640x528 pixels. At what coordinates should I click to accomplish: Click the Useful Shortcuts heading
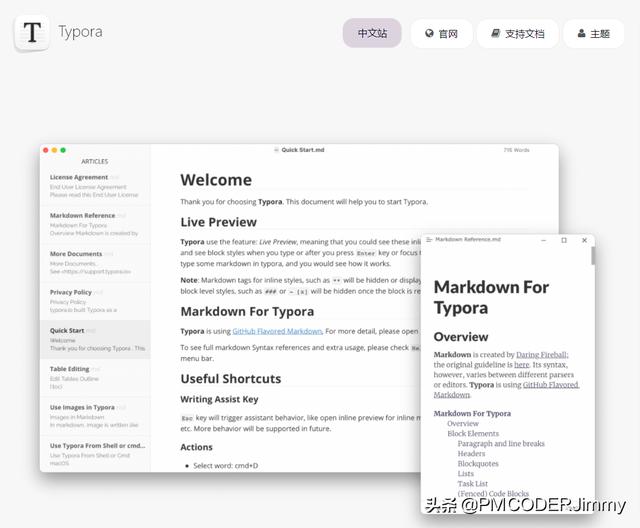(x=231, y=379)
